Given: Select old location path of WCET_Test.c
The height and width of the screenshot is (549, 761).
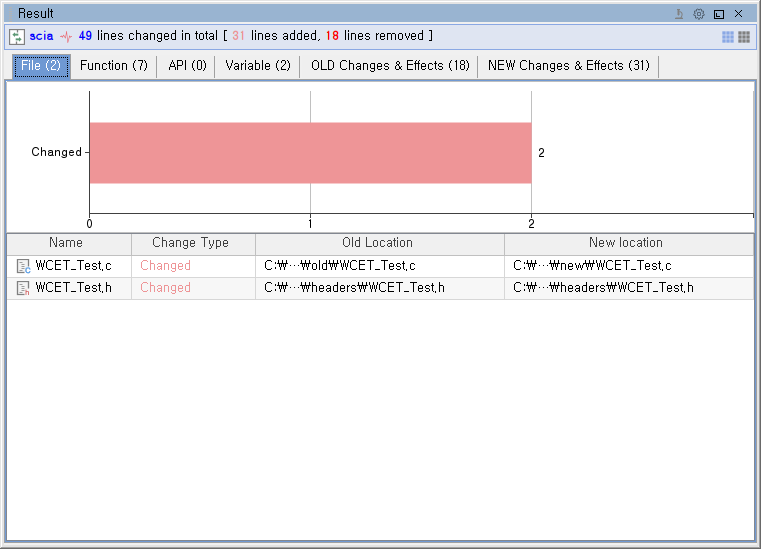Looking at the screenshot, I should [x=340, y=266].
